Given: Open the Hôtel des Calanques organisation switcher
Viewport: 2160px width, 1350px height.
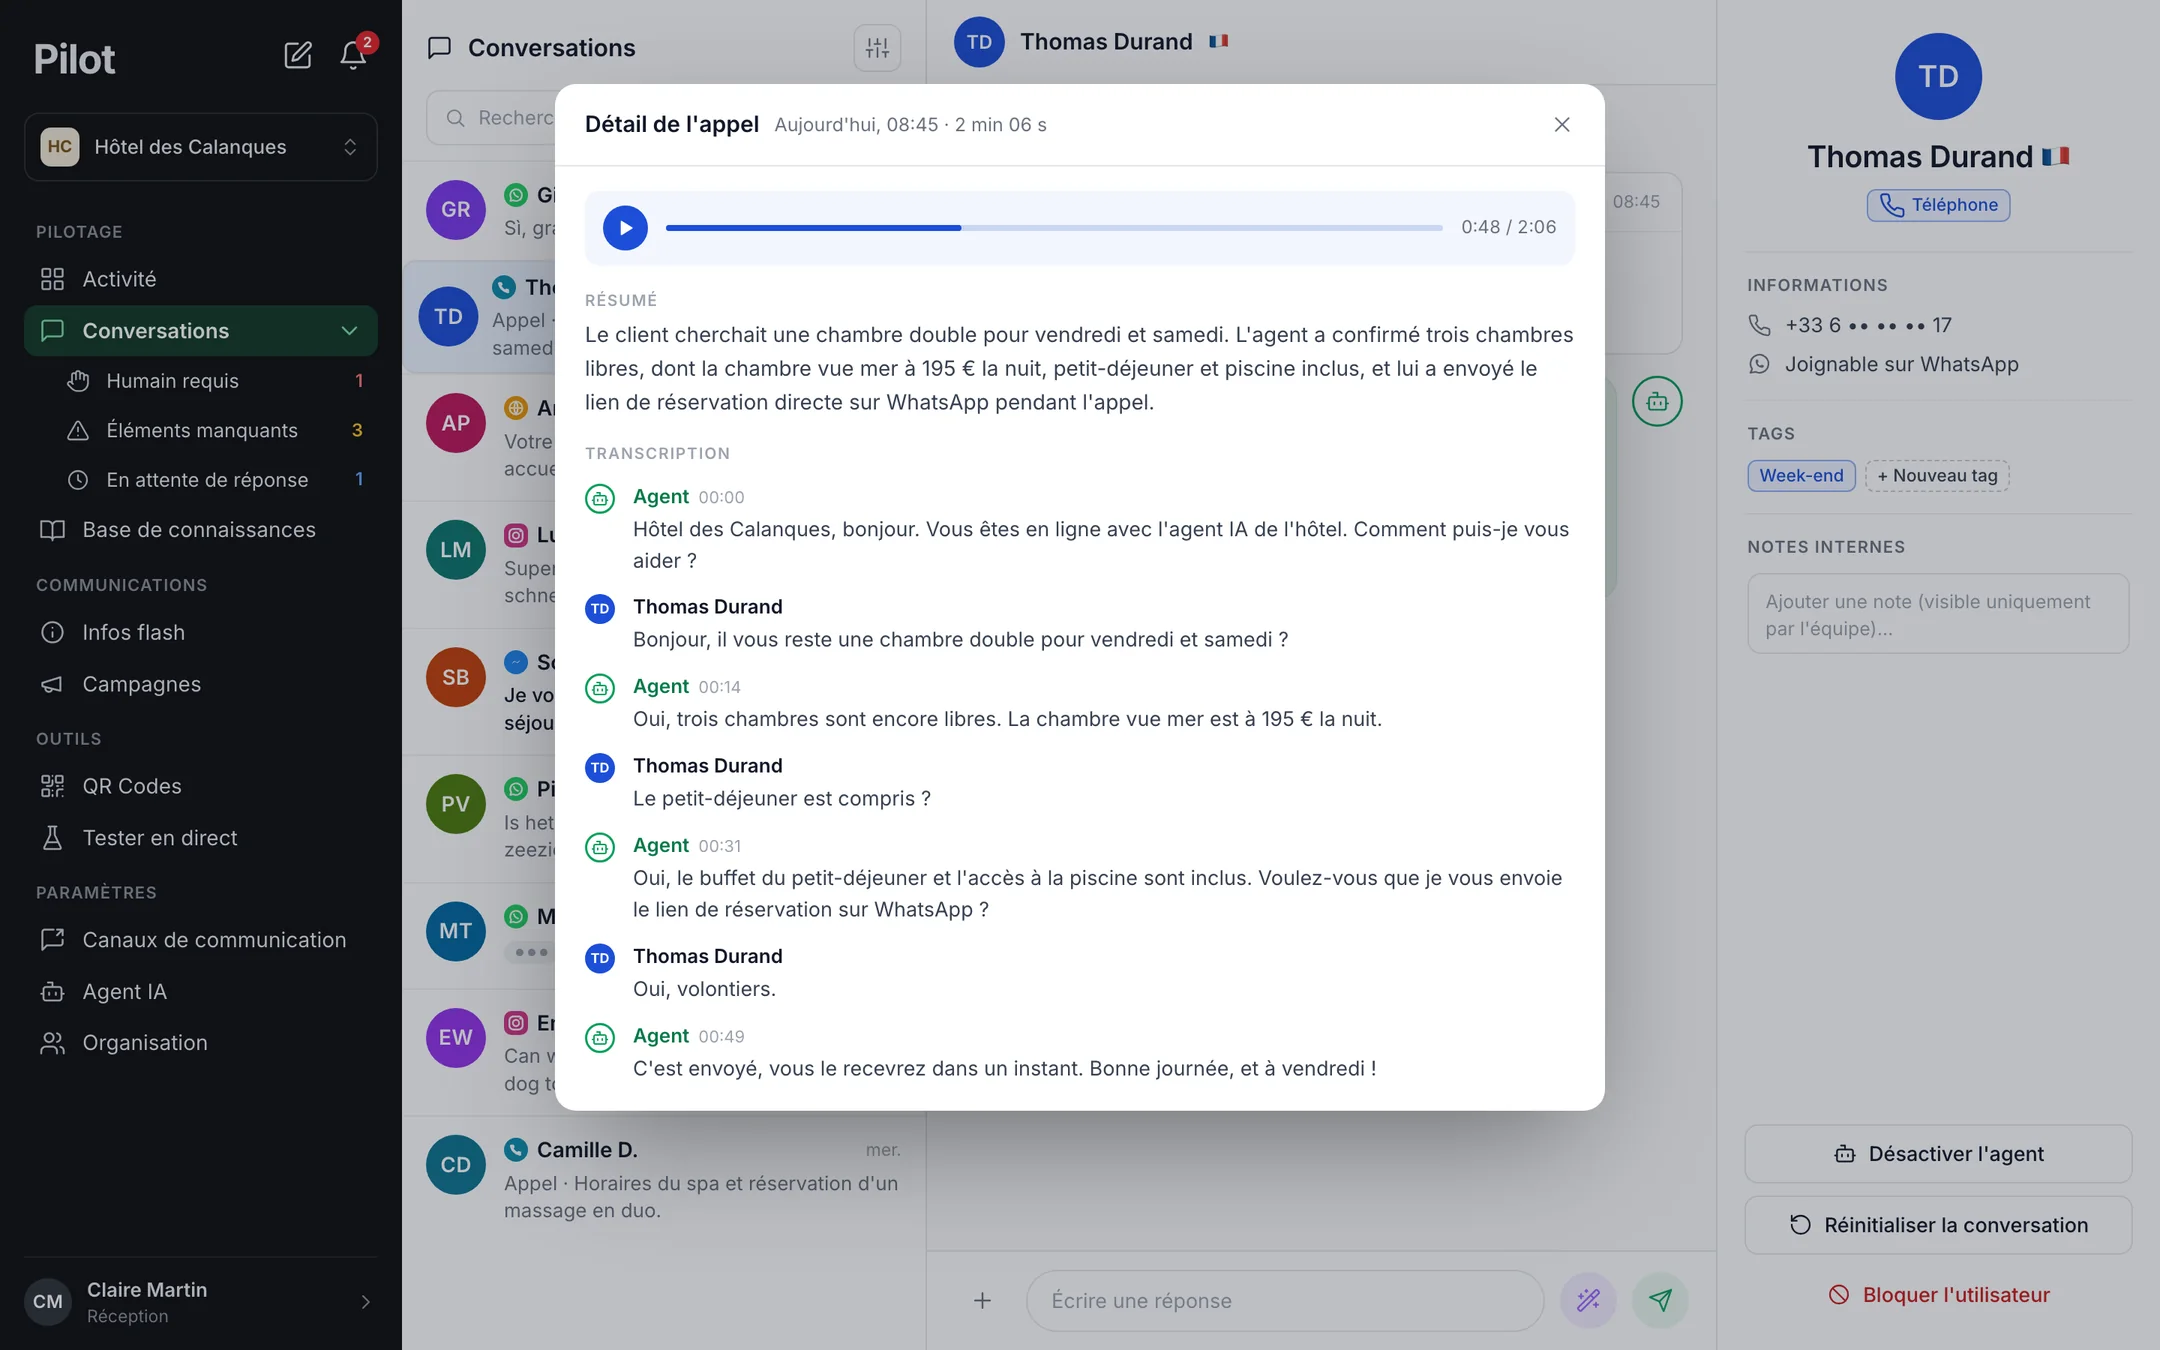Looking at the screenshot, I should [x=201, y=147].
